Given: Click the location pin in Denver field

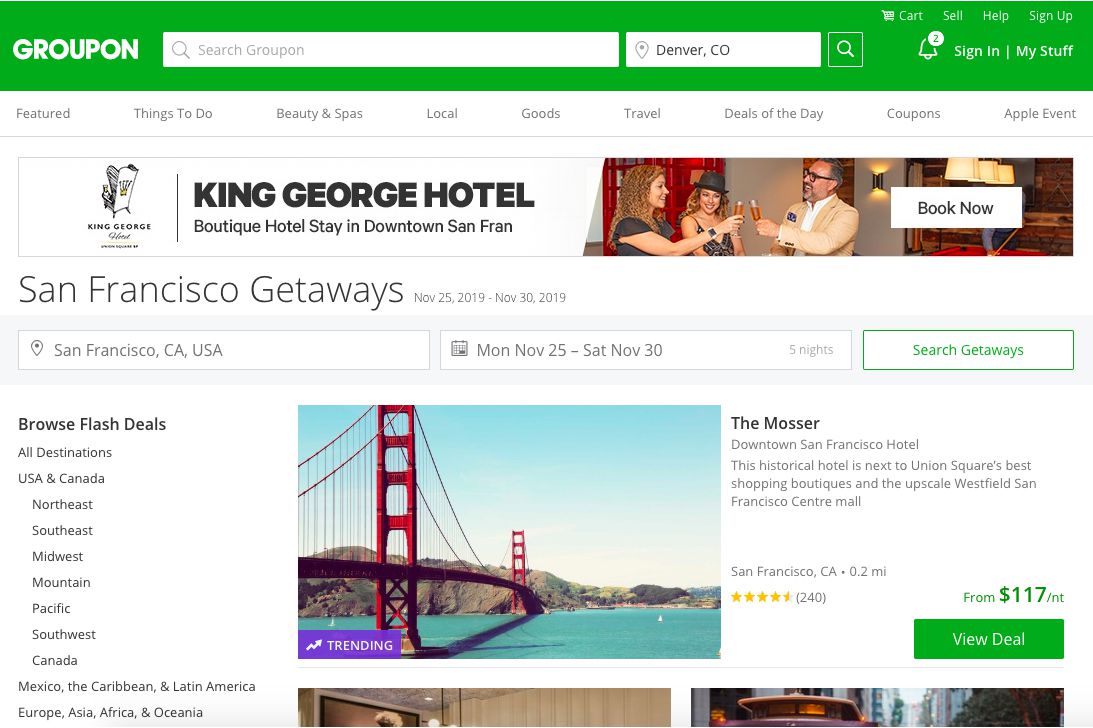Looking at the screenshot, I should pyautogui.click(x=642, y=50).
